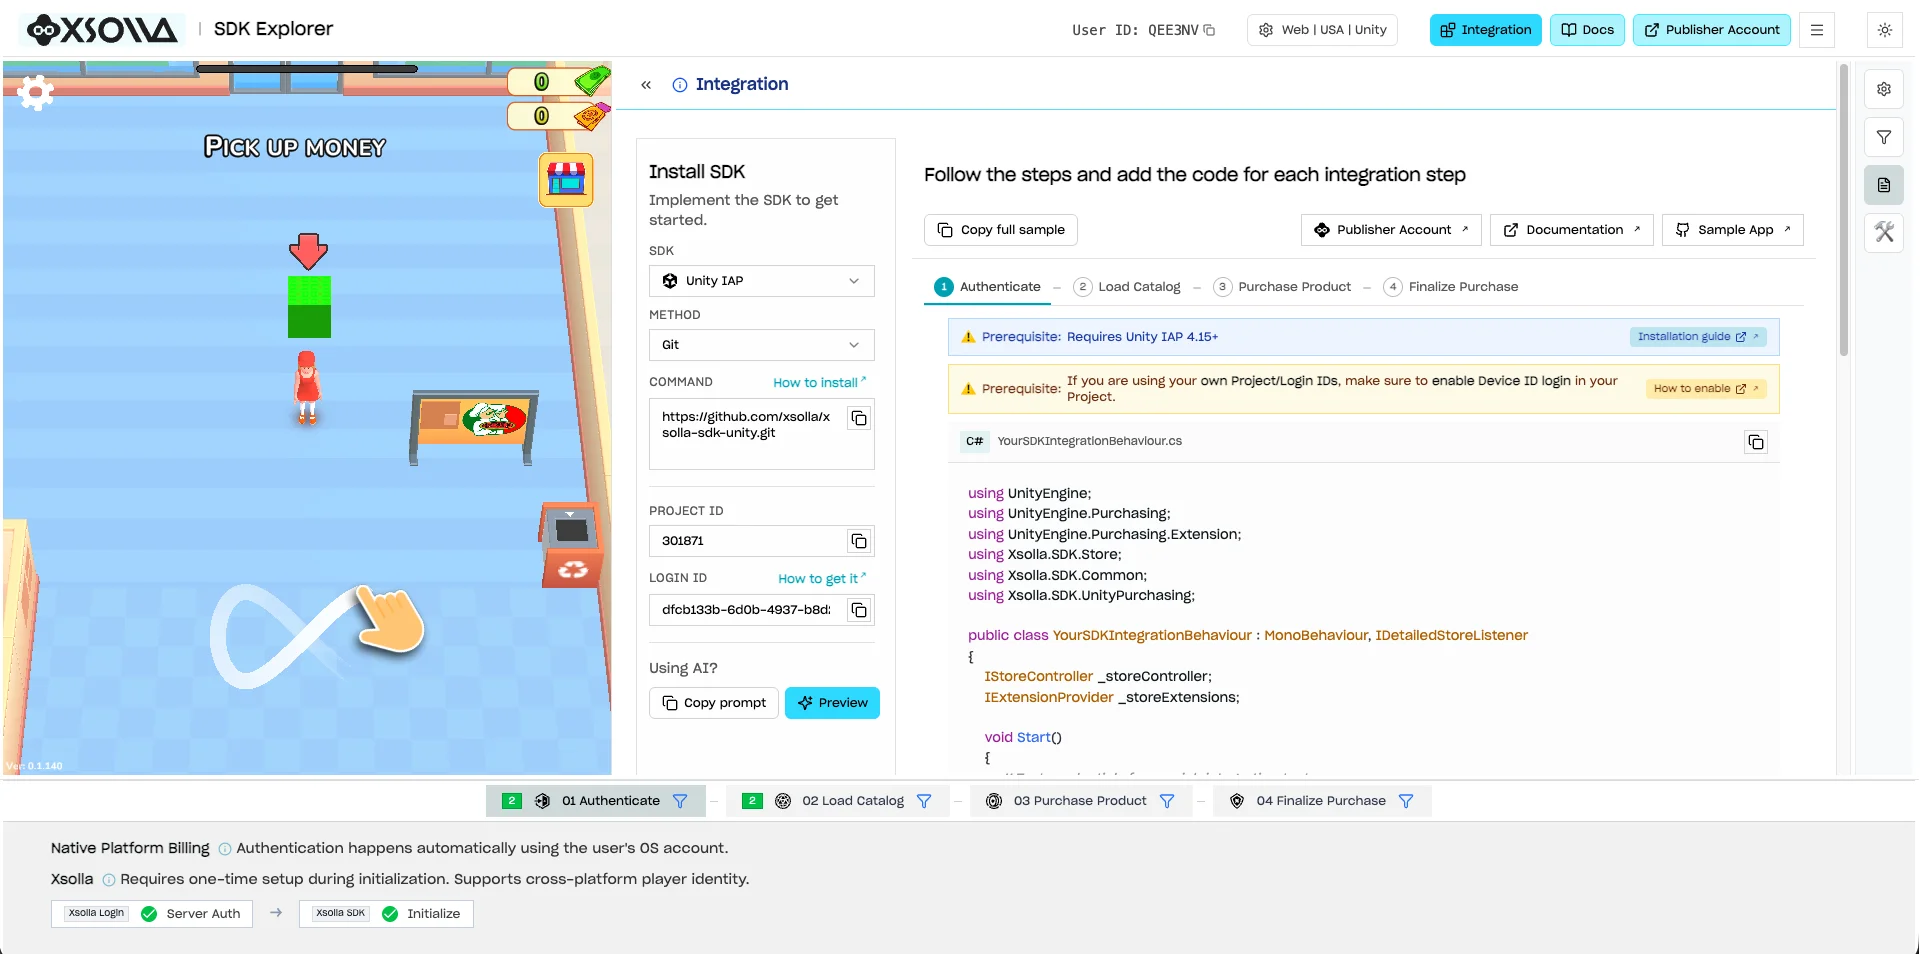Open the How to install link

820,383
